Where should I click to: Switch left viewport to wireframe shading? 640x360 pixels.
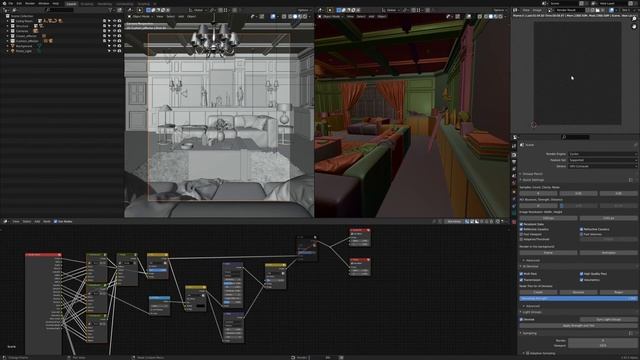(x=289, y=16)
